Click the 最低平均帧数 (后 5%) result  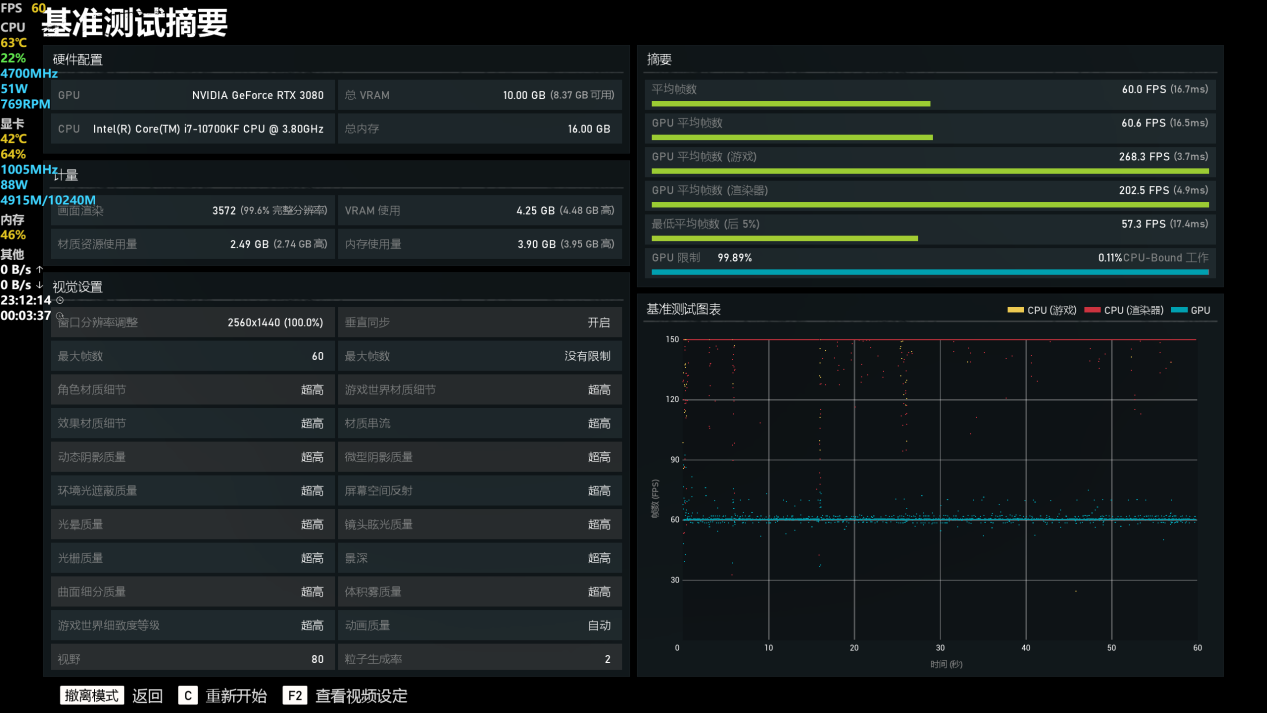coord(930,230)
